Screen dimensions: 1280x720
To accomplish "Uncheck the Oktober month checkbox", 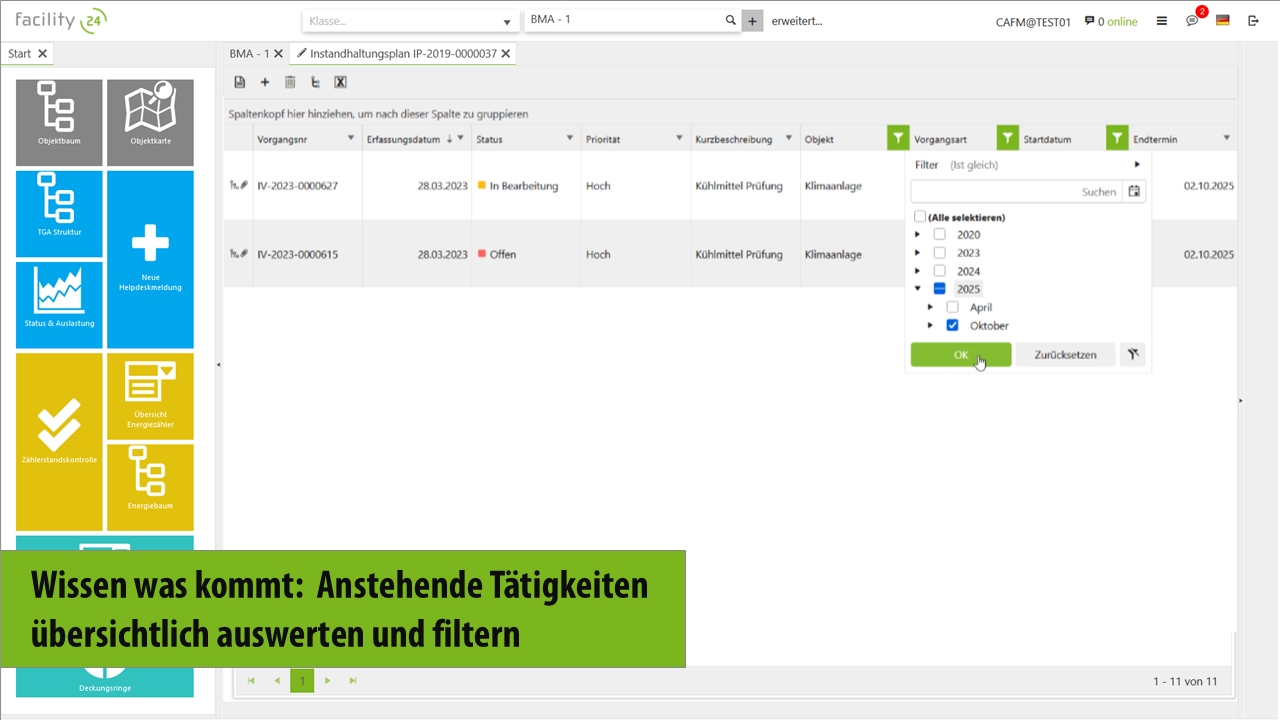I will [952, 325].
